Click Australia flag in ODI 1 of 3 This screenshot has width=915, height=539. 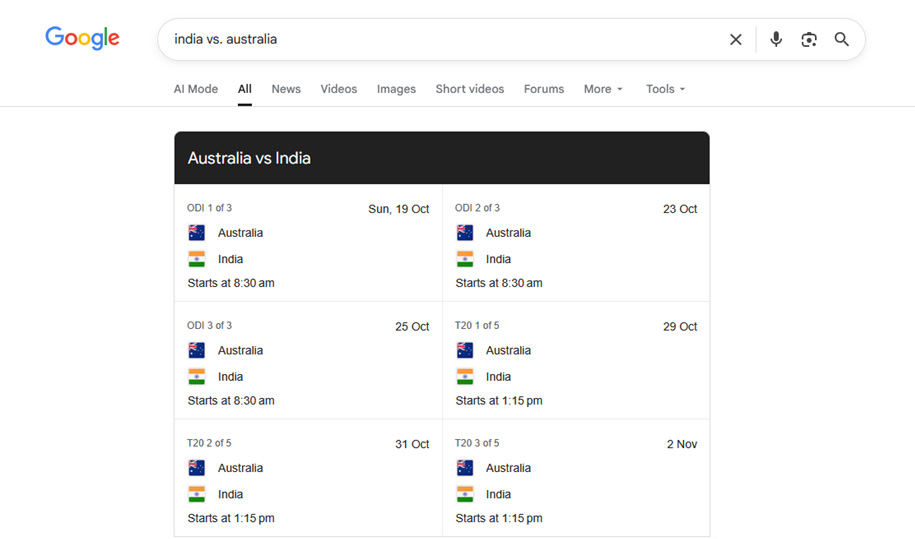coord(197,233)
